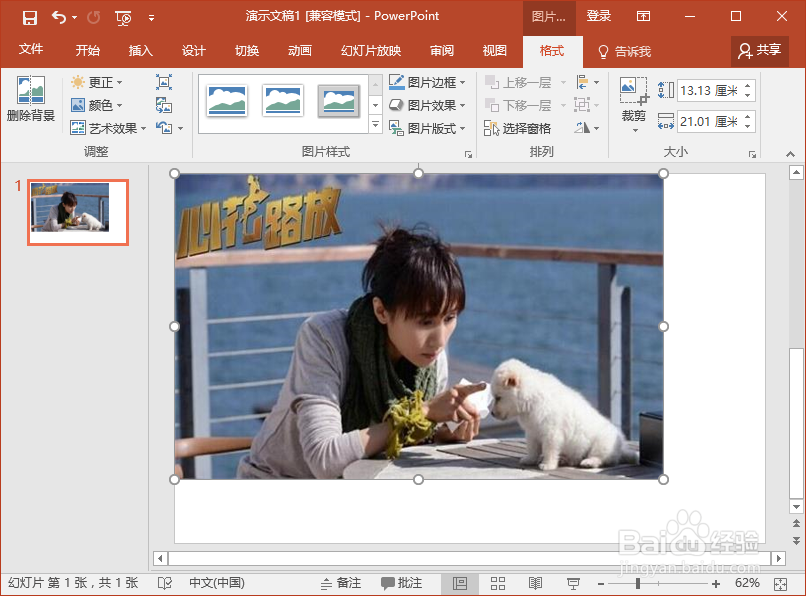Switch to View (视图) tab

coord(494,50)
